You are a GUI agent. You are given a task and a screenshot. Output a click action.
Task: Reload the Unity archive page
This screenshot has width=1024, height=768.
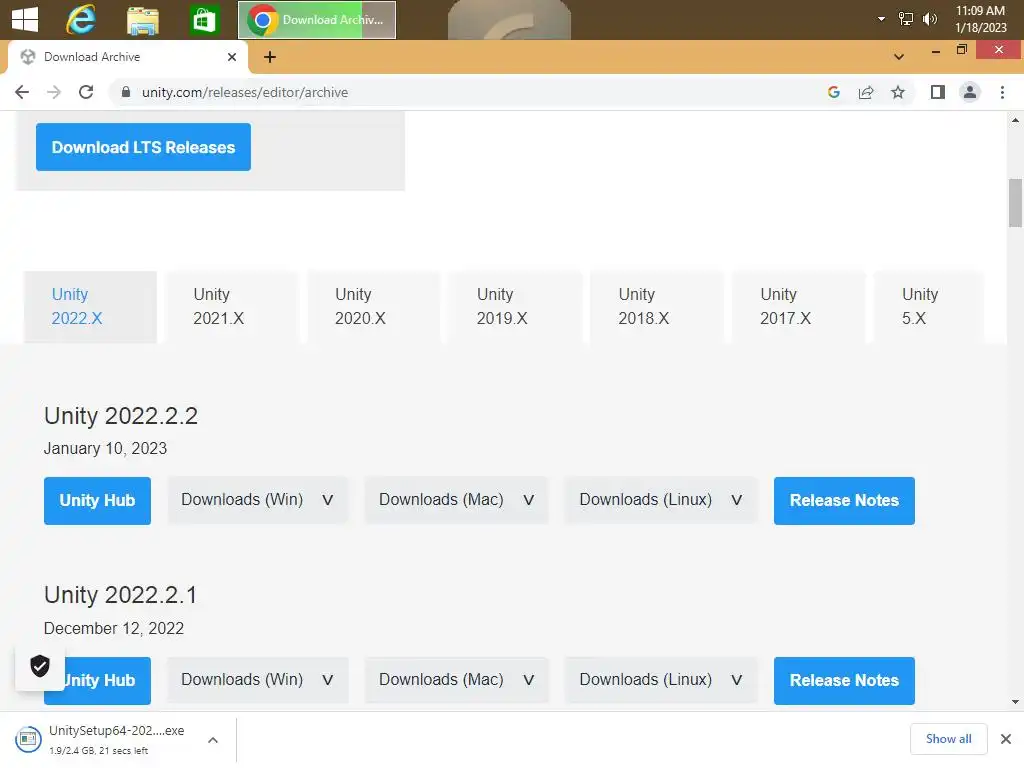click(x=86, y=92)
